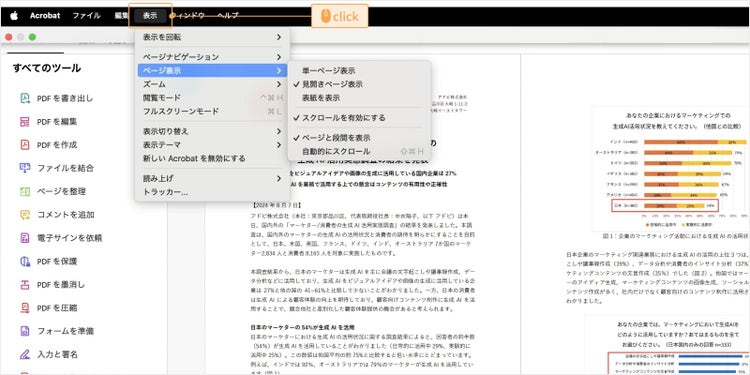Click the インド bar in the chart
The width and height of the screenshot is (750, 375).
695,142
